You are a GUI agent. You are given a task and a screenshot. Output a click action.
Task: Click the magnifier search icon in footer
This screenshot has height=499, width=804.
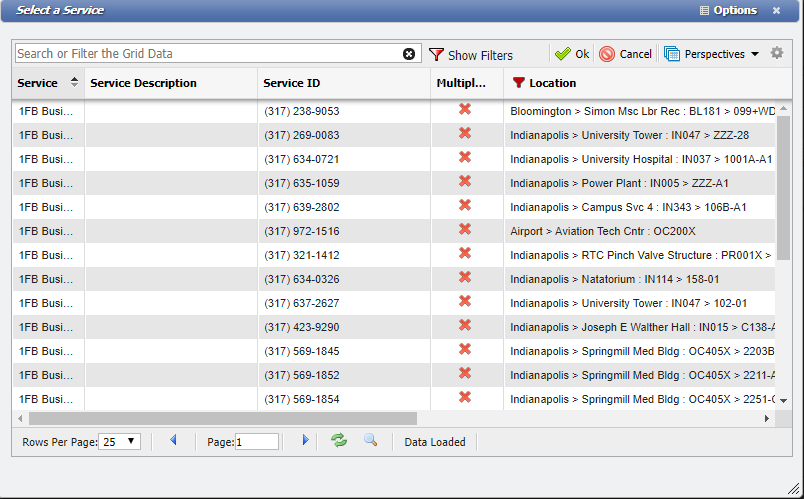(x=370, y=440)
